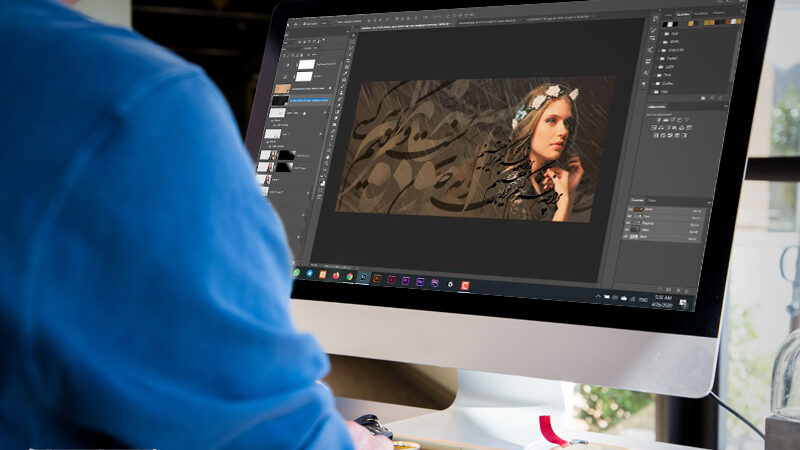Open the Brushes panel dock icon
The width and height of the screenshot is (800, 450).
tap(653, 30)
